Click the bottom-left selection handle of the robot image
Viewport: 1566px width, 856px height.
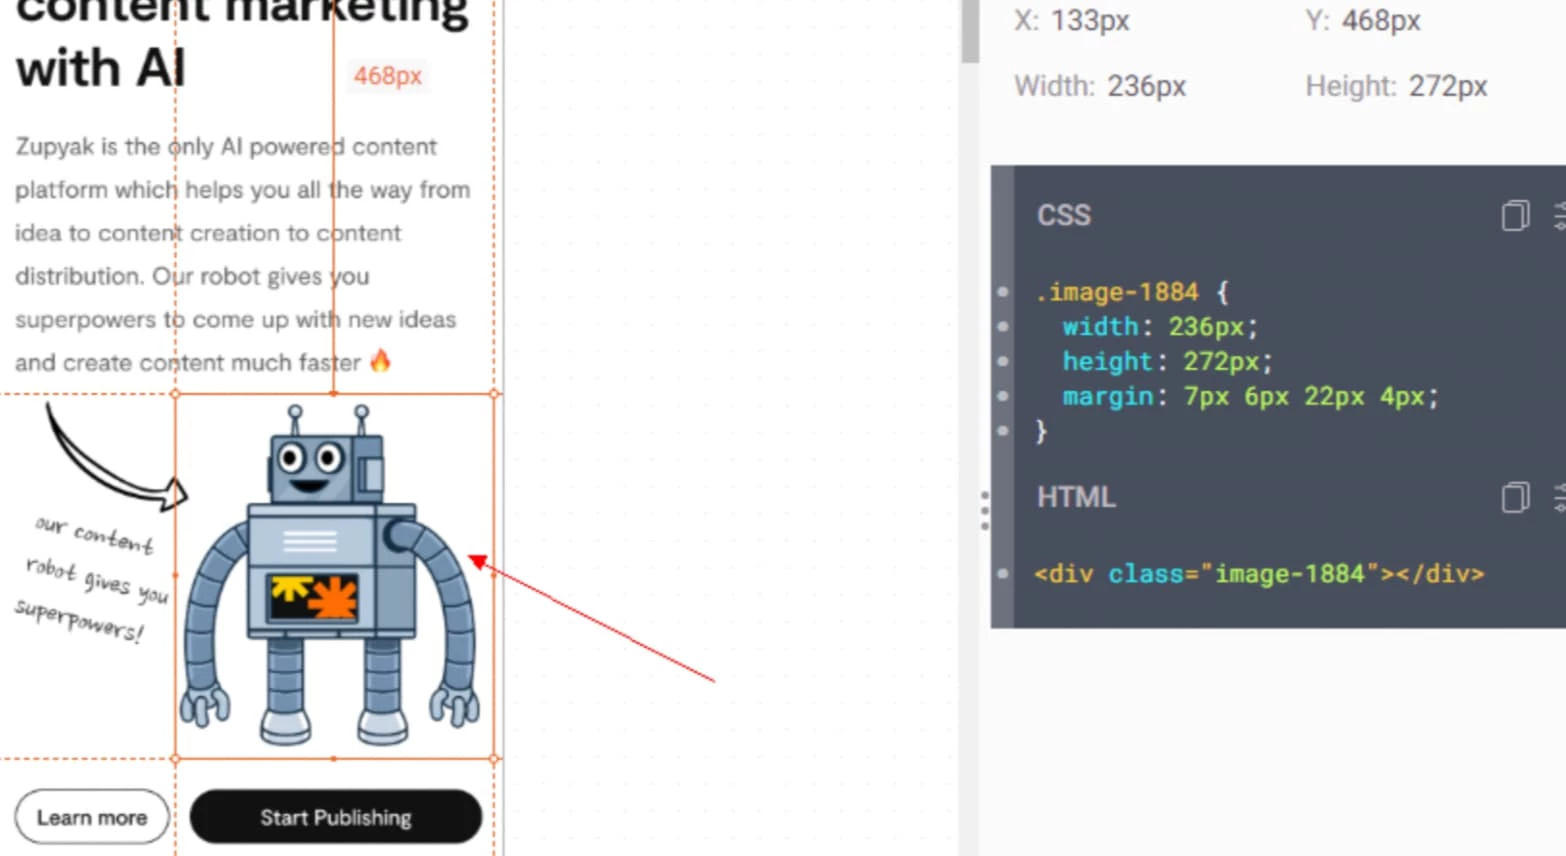[x=176, y=758]
